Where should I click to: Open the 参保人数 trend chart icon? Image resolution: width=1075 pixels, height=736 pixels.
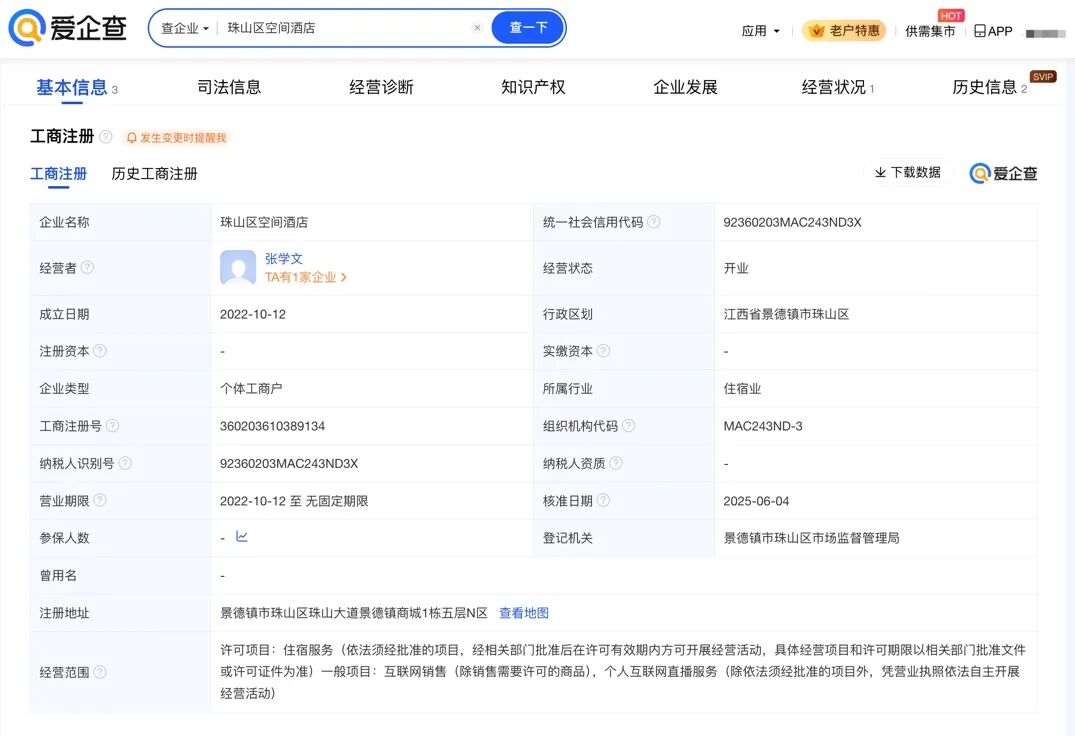[x=242, y=537]
